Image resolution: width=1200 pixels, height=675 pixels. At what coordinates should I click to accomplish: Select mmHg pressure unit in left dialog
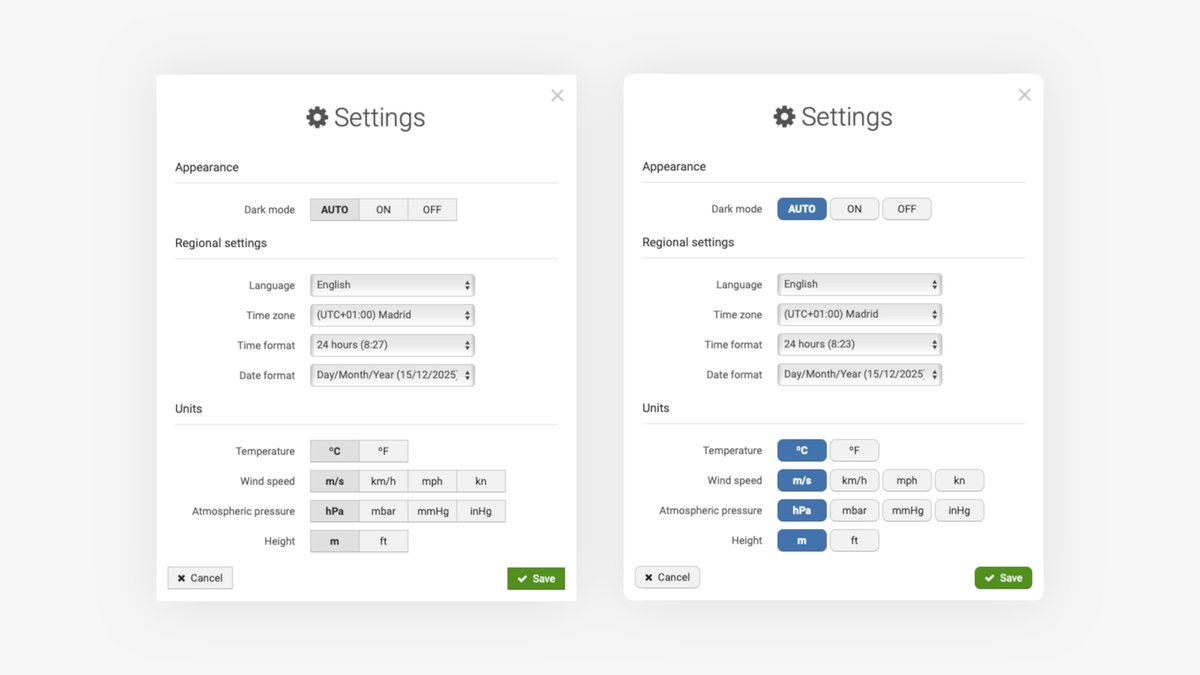tap(432, 511)
